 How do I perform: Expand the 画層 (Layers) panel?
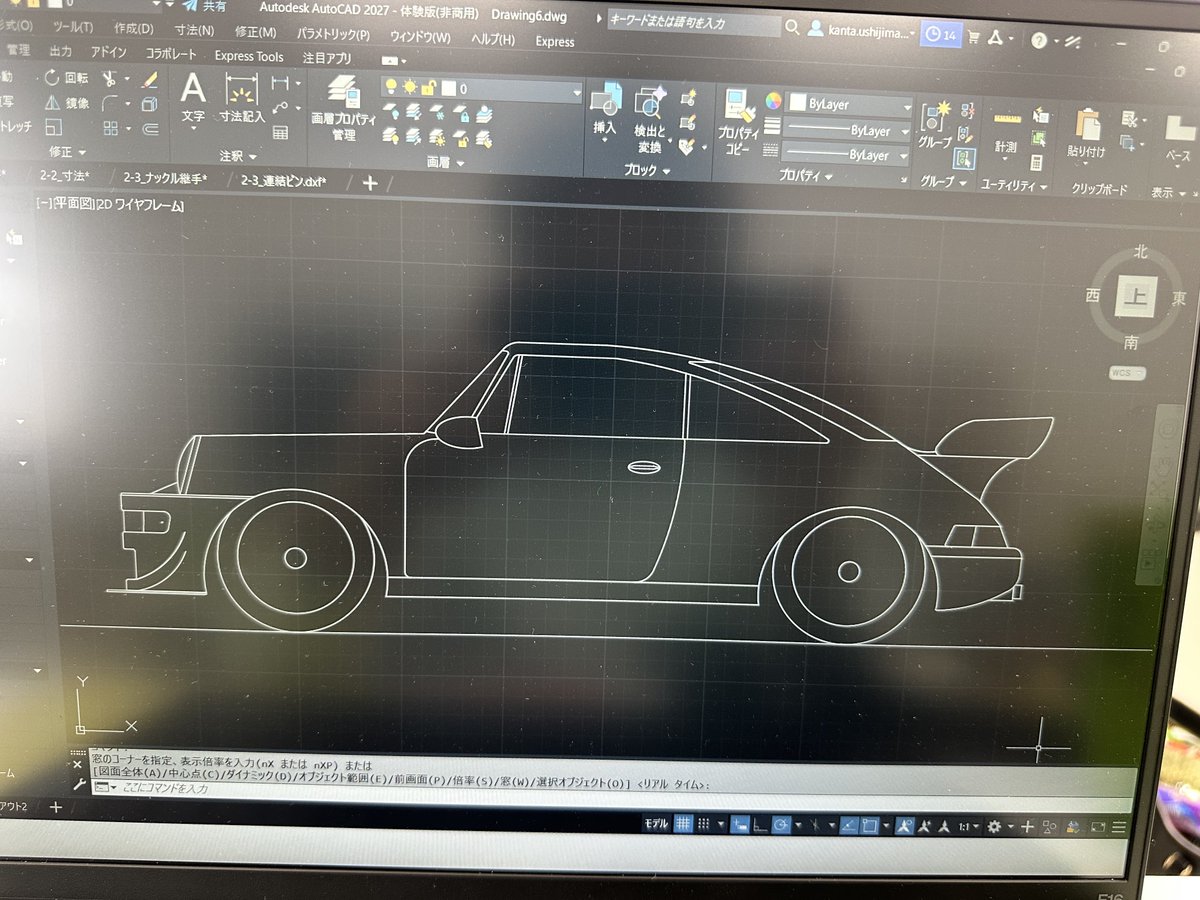tap(445, 163)
